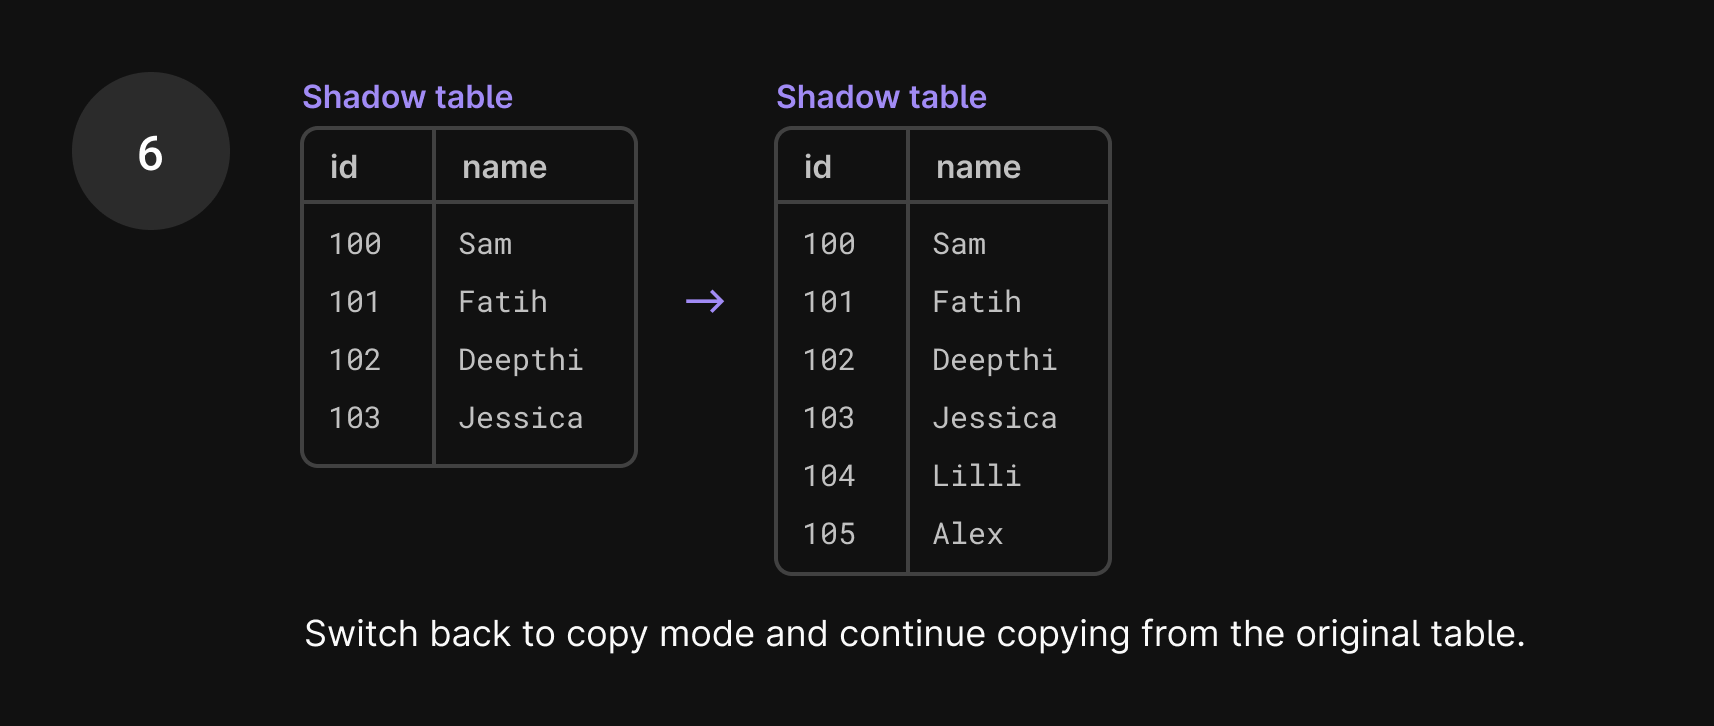1714x726 pixels.
Task: Click the Lilli cell in right table
Action: tap(976, 475)
